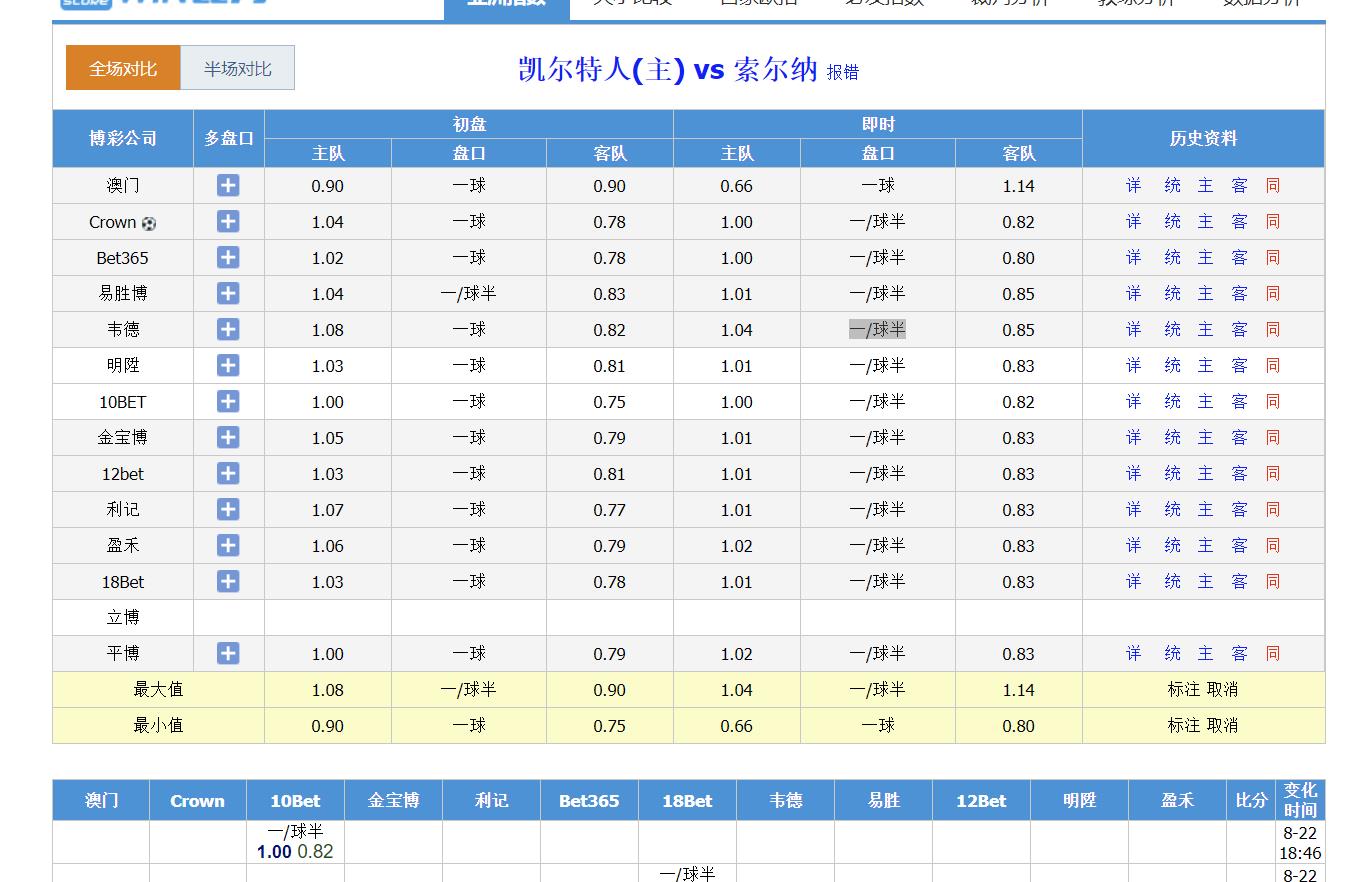Open 统 link in 金宝博 row

(x=1172, y=437)
